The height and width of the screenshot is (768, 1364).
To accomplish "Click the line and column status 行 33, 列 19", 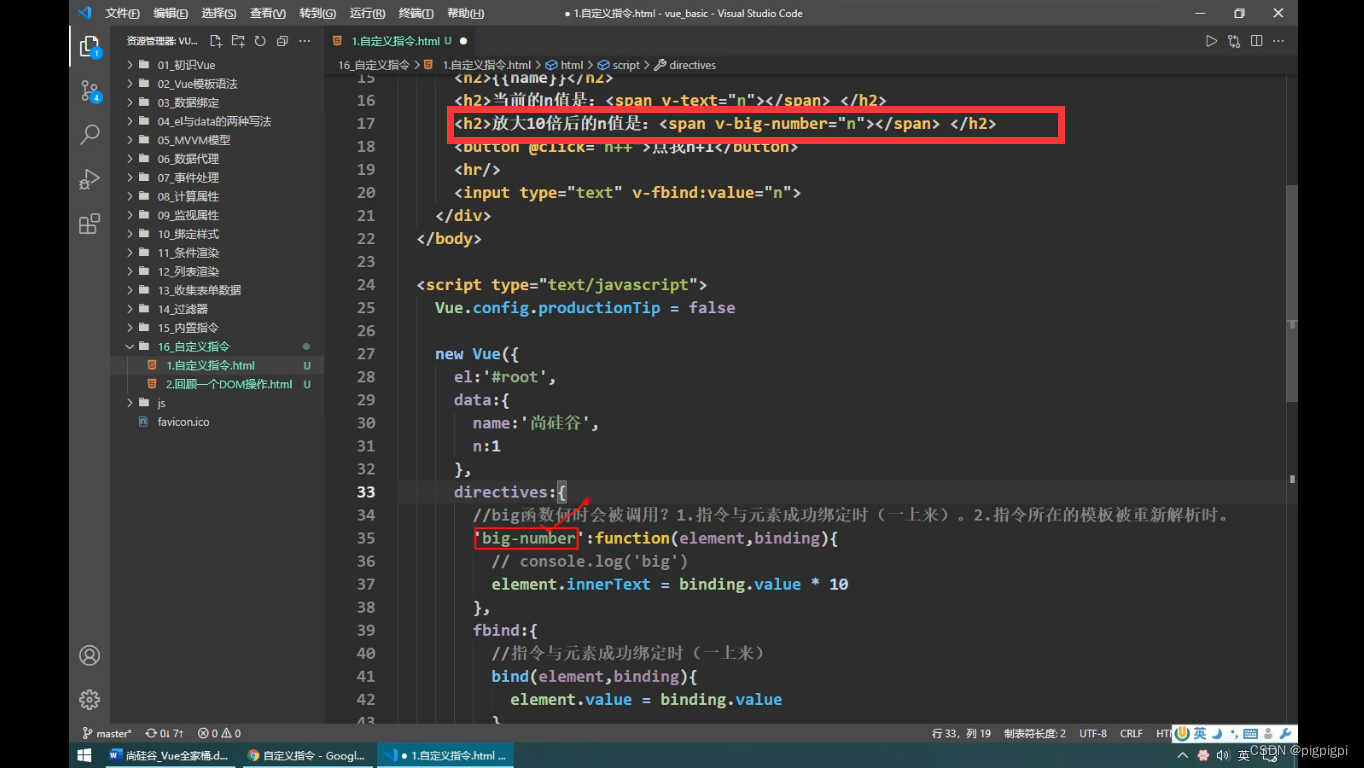I will (x=961, y=733).
